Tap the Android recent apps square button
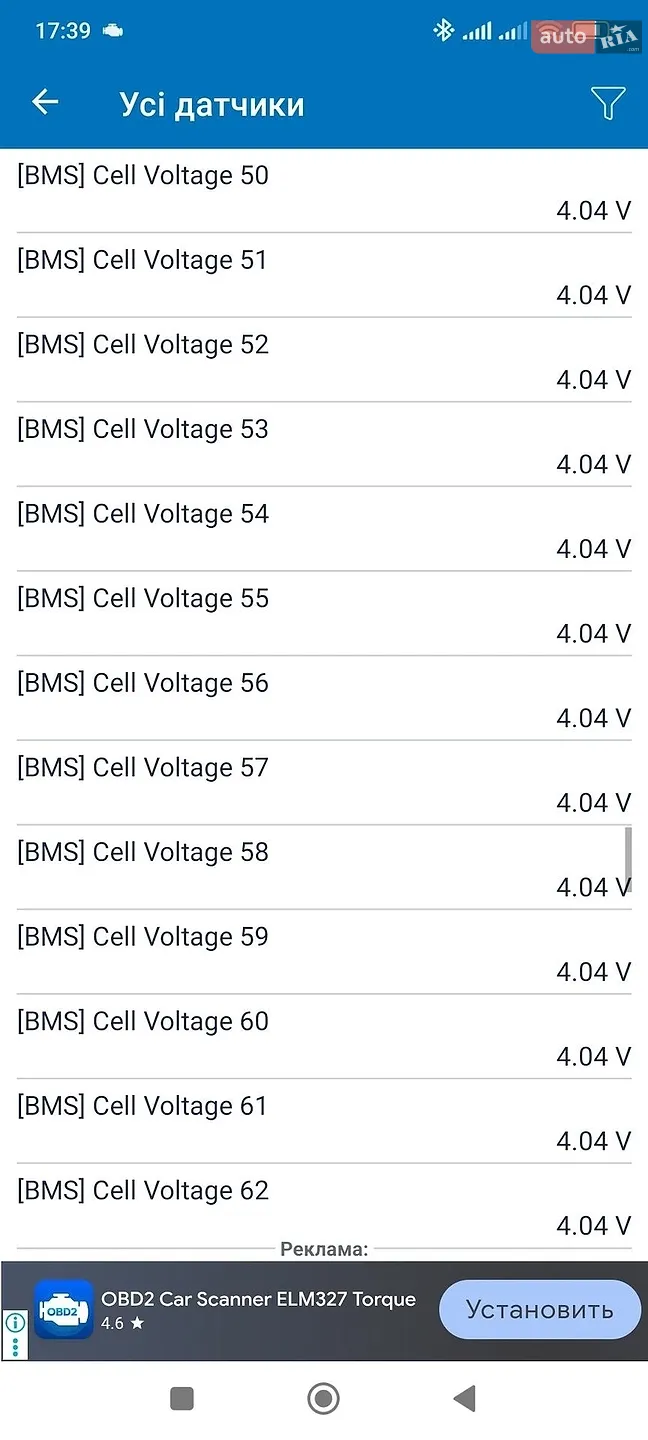648x1440 pixels. (x=182, y=1398)
